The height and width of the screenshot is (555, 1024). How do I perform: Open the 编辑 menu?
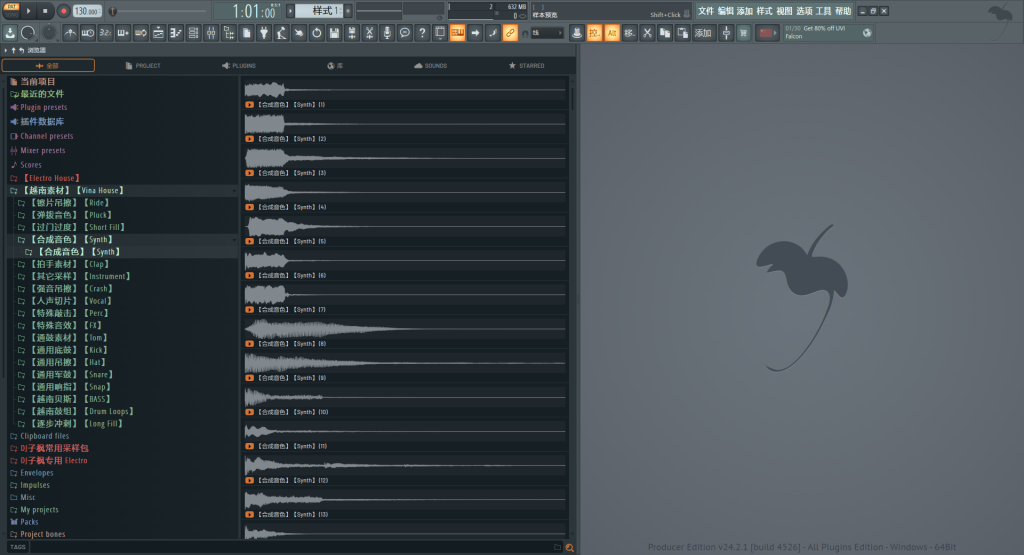pos(726,11)
